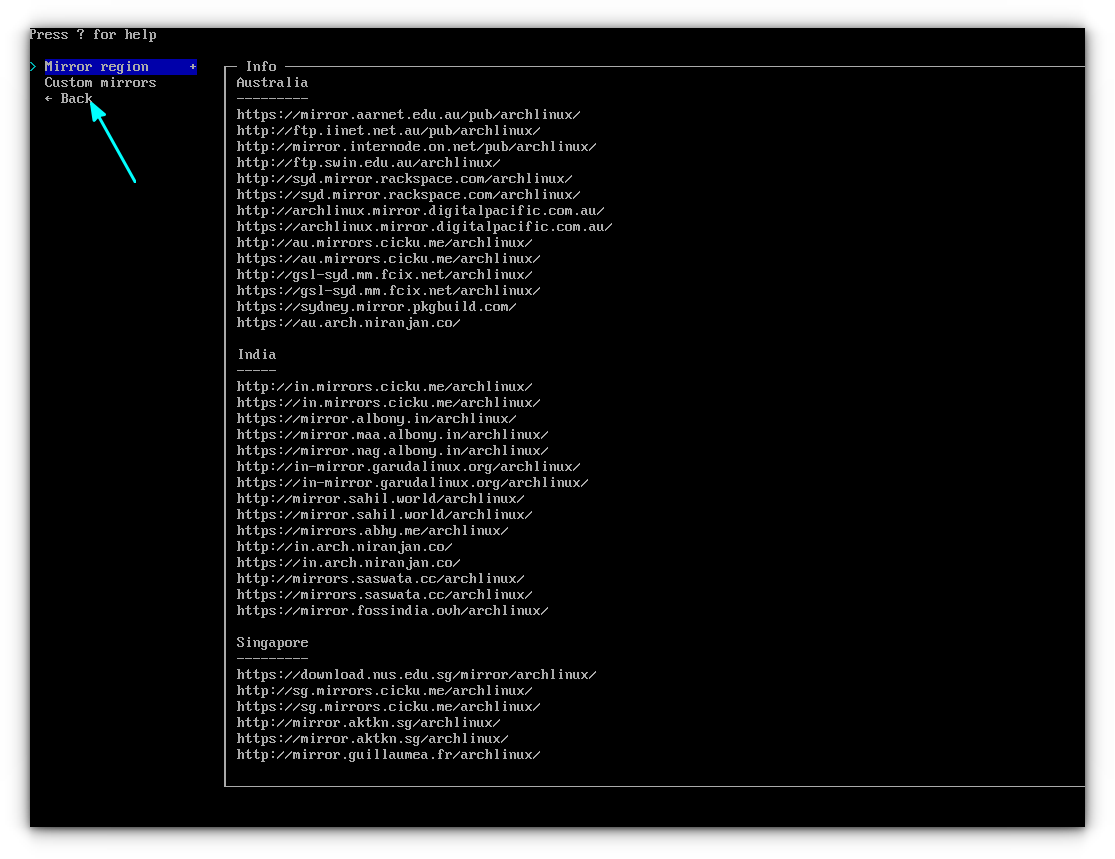This screenshot has height=859, width=1115.
Task: Click the download.nus.edu.sg Singapore mirror
Action: click(x=415, y=674)
